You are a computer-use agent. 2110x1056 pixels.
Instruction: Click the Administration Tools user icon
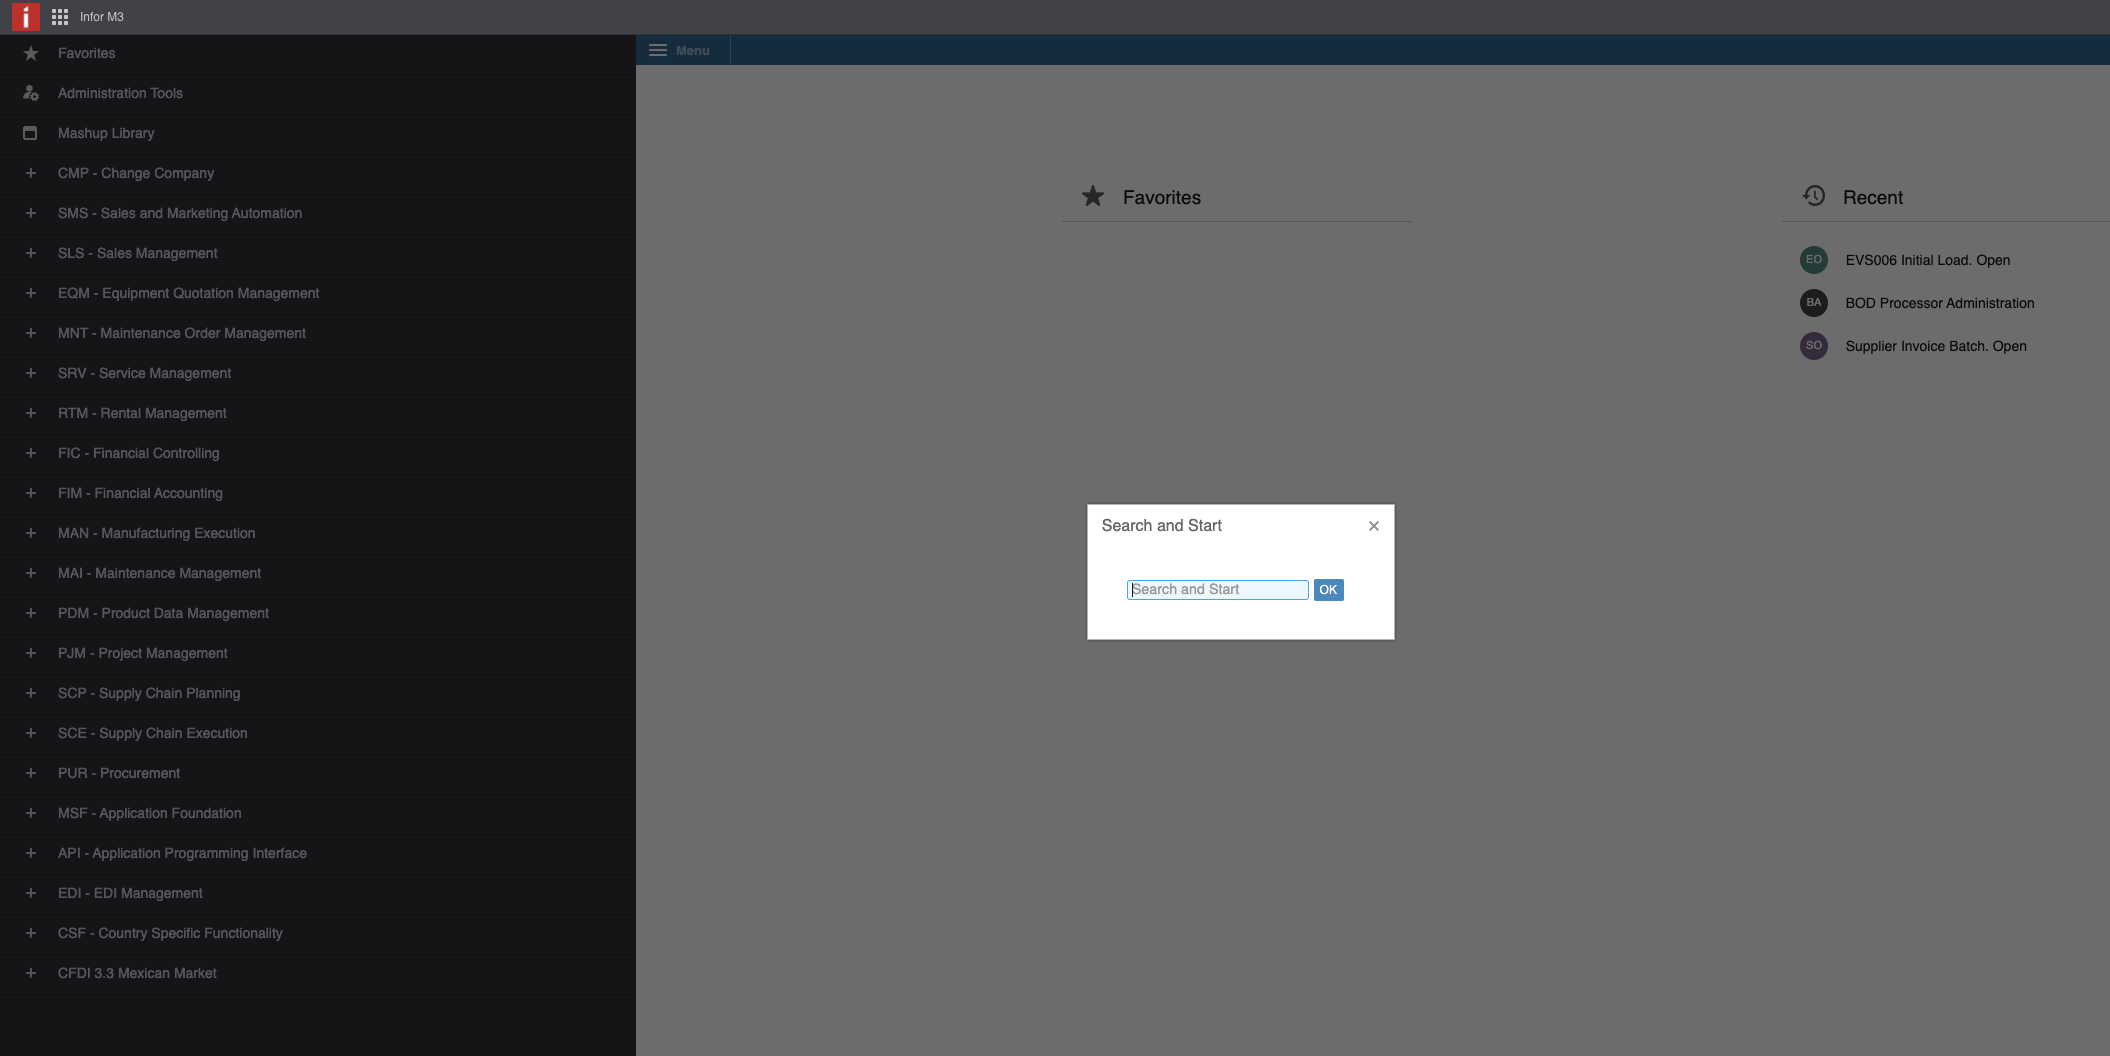(x=31, y=93)
